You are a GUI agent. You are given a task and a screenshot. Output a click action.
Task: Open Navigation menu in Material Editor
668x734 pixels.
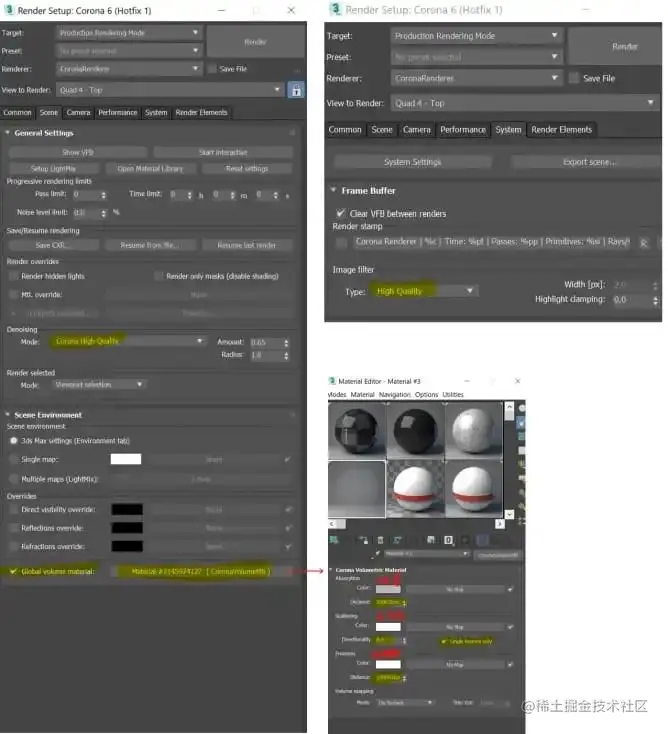point(394,395)
